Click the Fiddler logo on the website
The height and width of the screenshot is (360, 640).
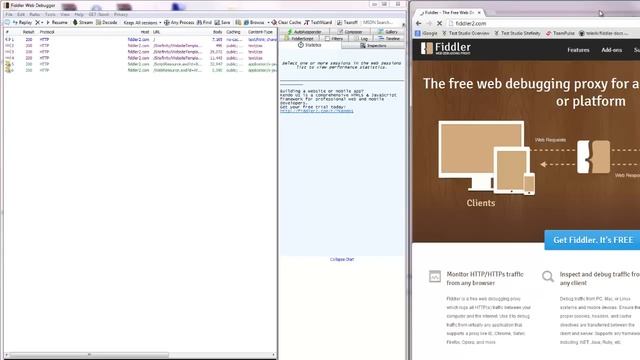tap(445, 48)
